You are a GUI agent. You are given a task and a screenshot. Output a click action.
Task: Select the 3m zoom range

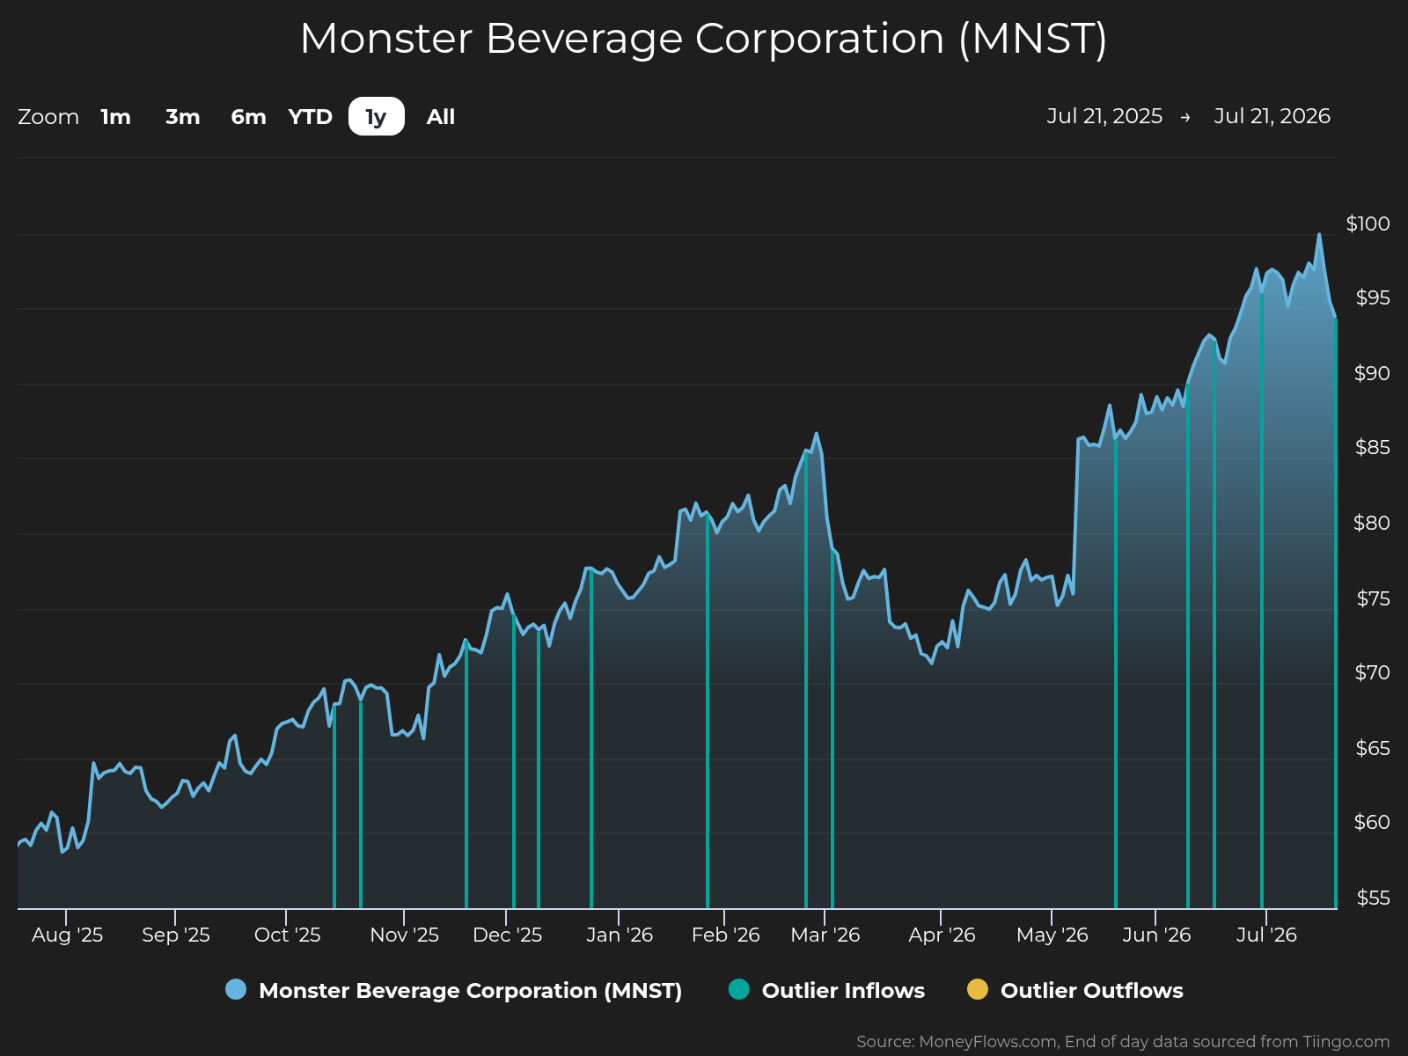point(183,117)
